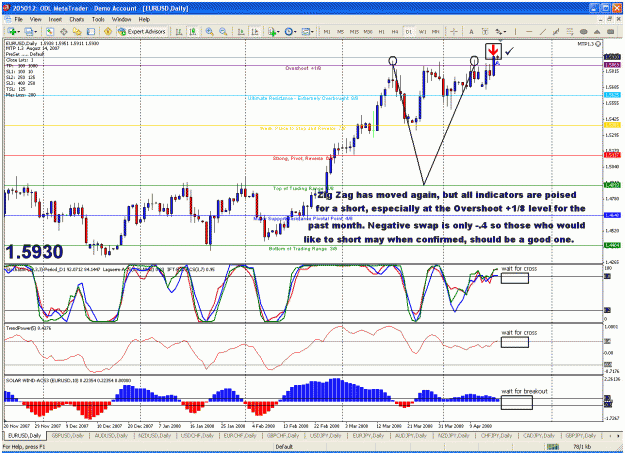Open the Templates icon
The width and height of the screenshot is (625, 453).
point(305,32)
